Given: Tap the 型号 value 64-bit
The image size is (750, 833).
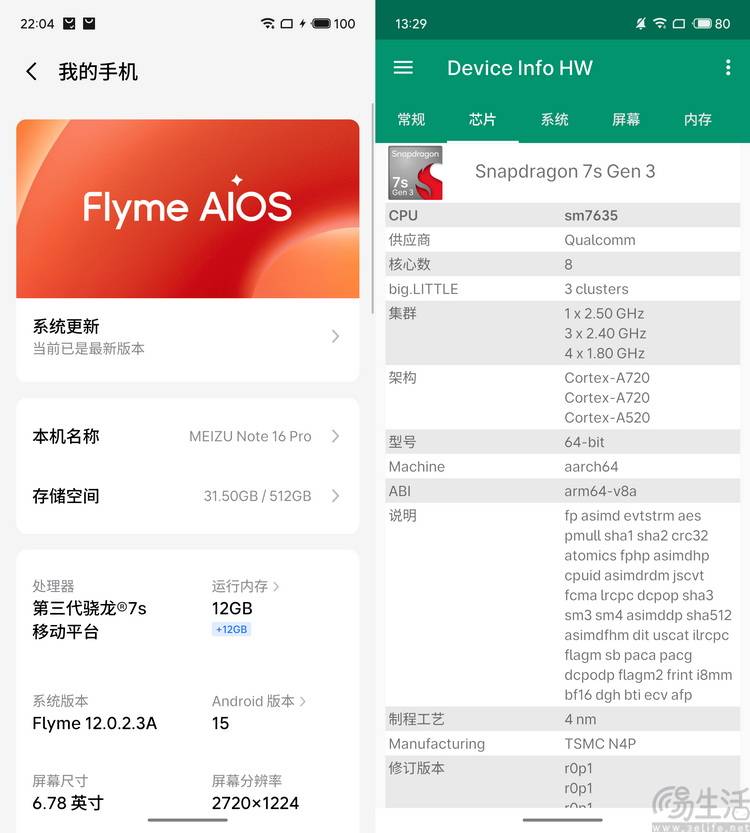Looking at the screenshot, I should pos(584,442).
